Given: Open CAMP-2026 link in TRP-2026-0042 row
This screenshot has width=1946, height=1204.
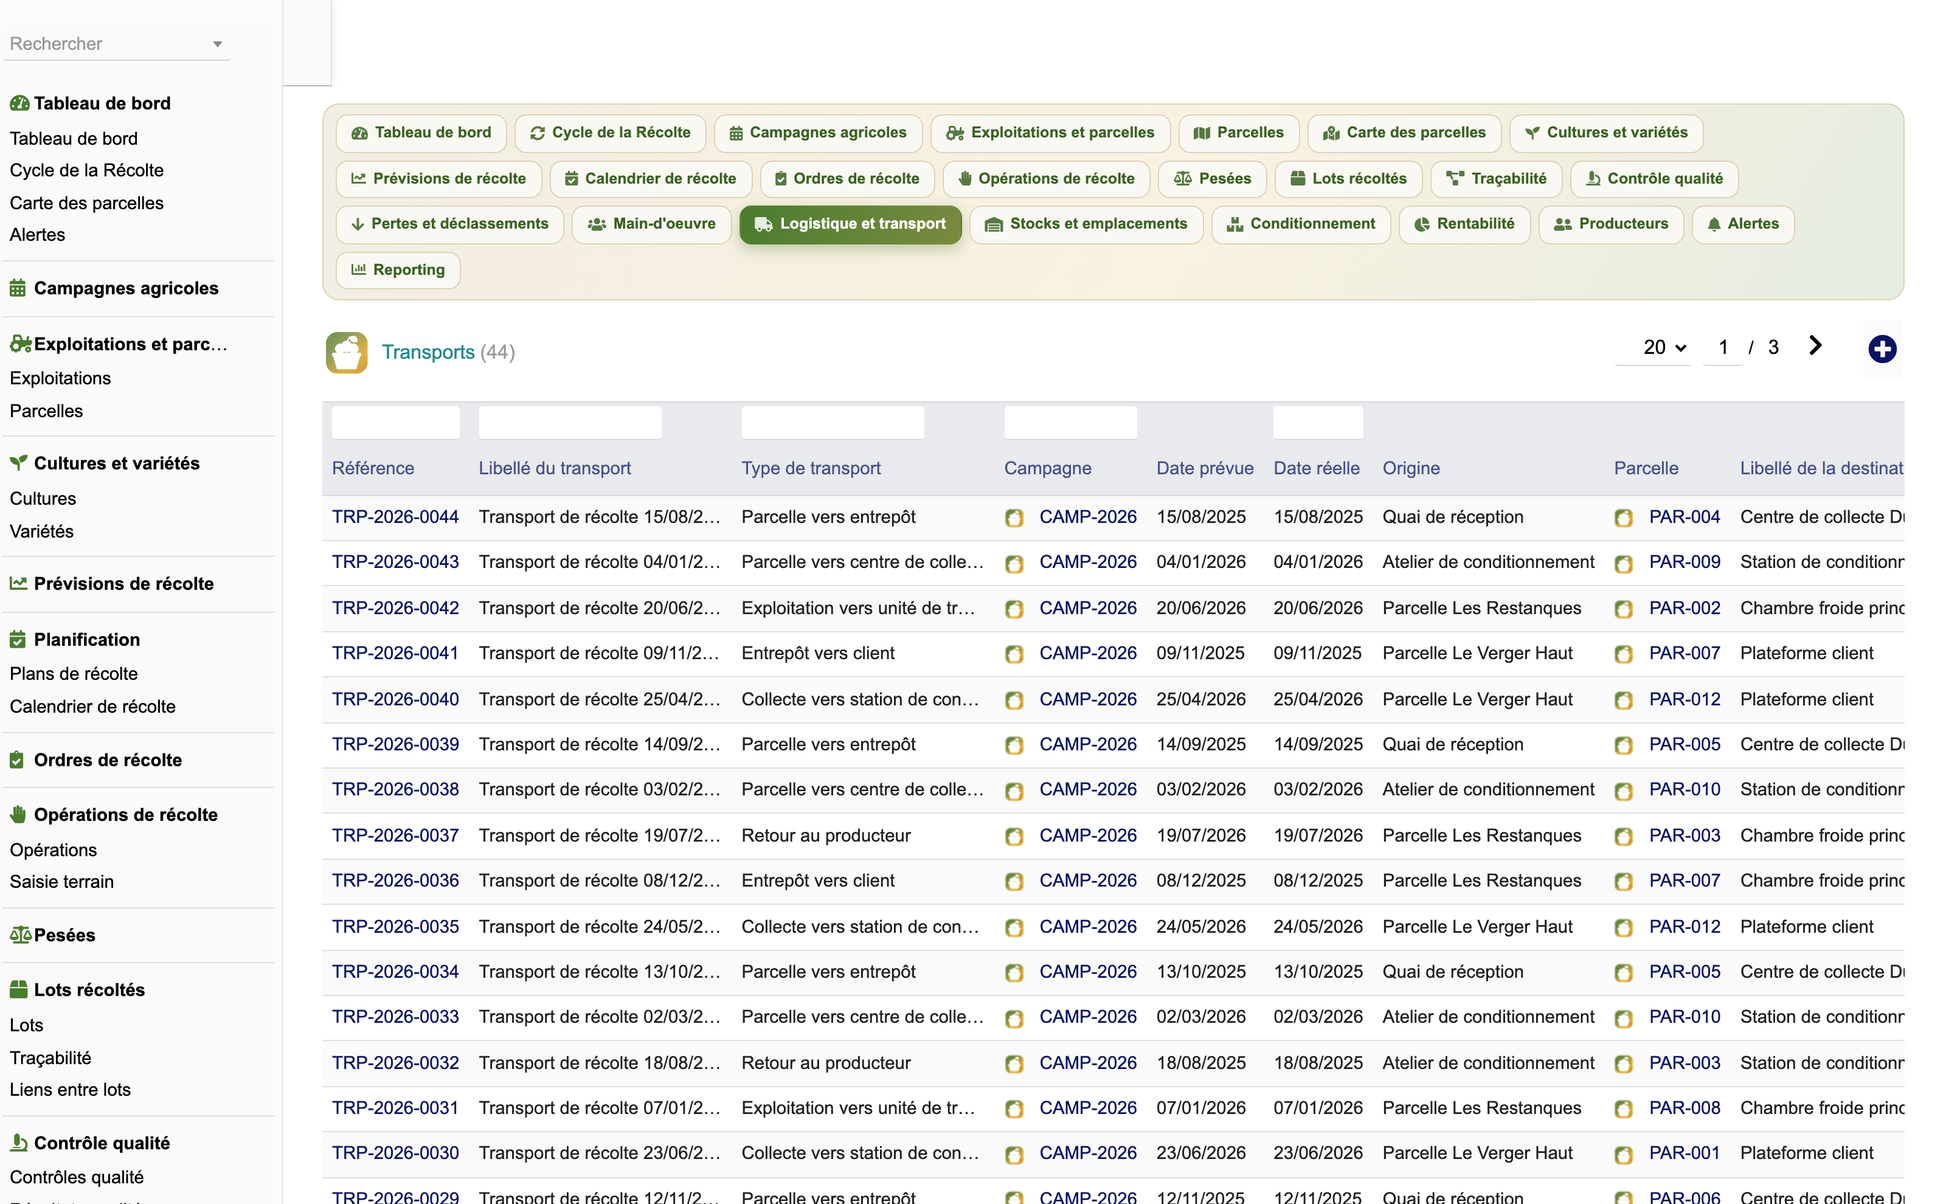Looking at the screenshot, I should click(1088, 608).
